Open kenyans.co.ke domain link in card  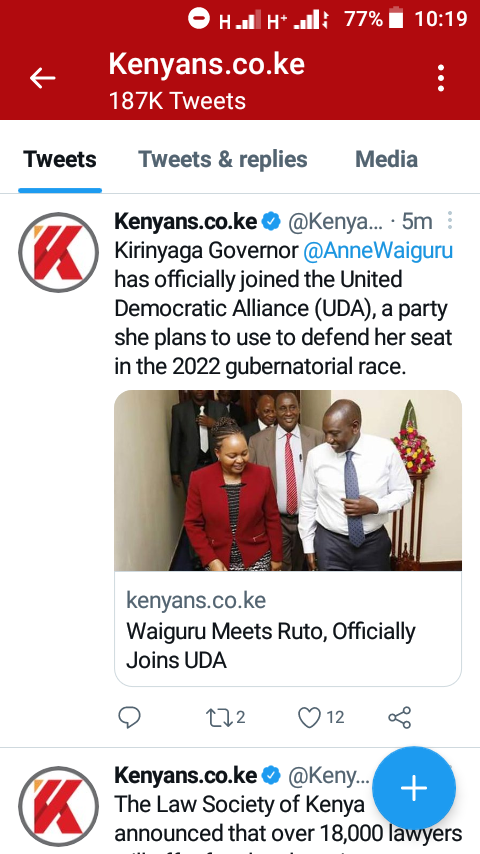click(196, 601)
